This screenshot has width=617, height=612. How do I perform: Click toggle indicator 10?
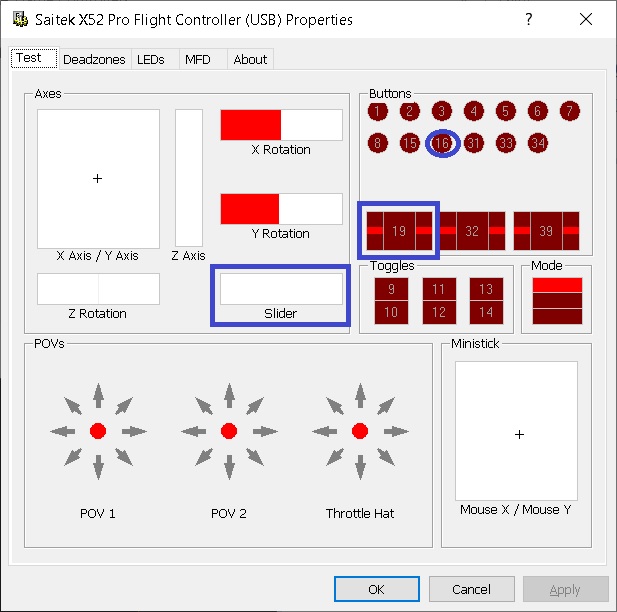pos(391,312)
